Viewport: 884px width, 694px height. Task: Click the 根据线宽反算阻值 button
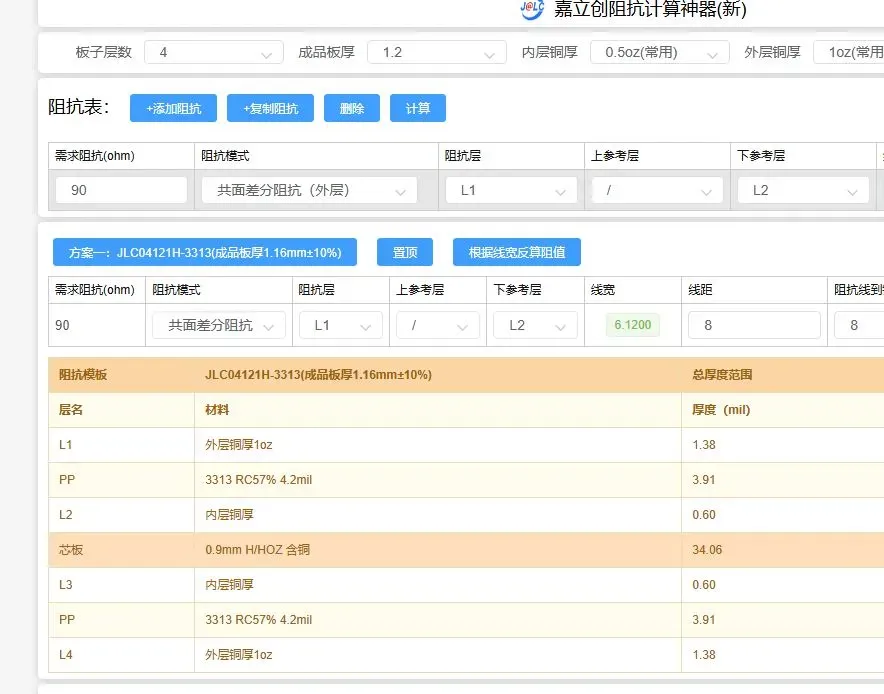click(x=516, y=252)
